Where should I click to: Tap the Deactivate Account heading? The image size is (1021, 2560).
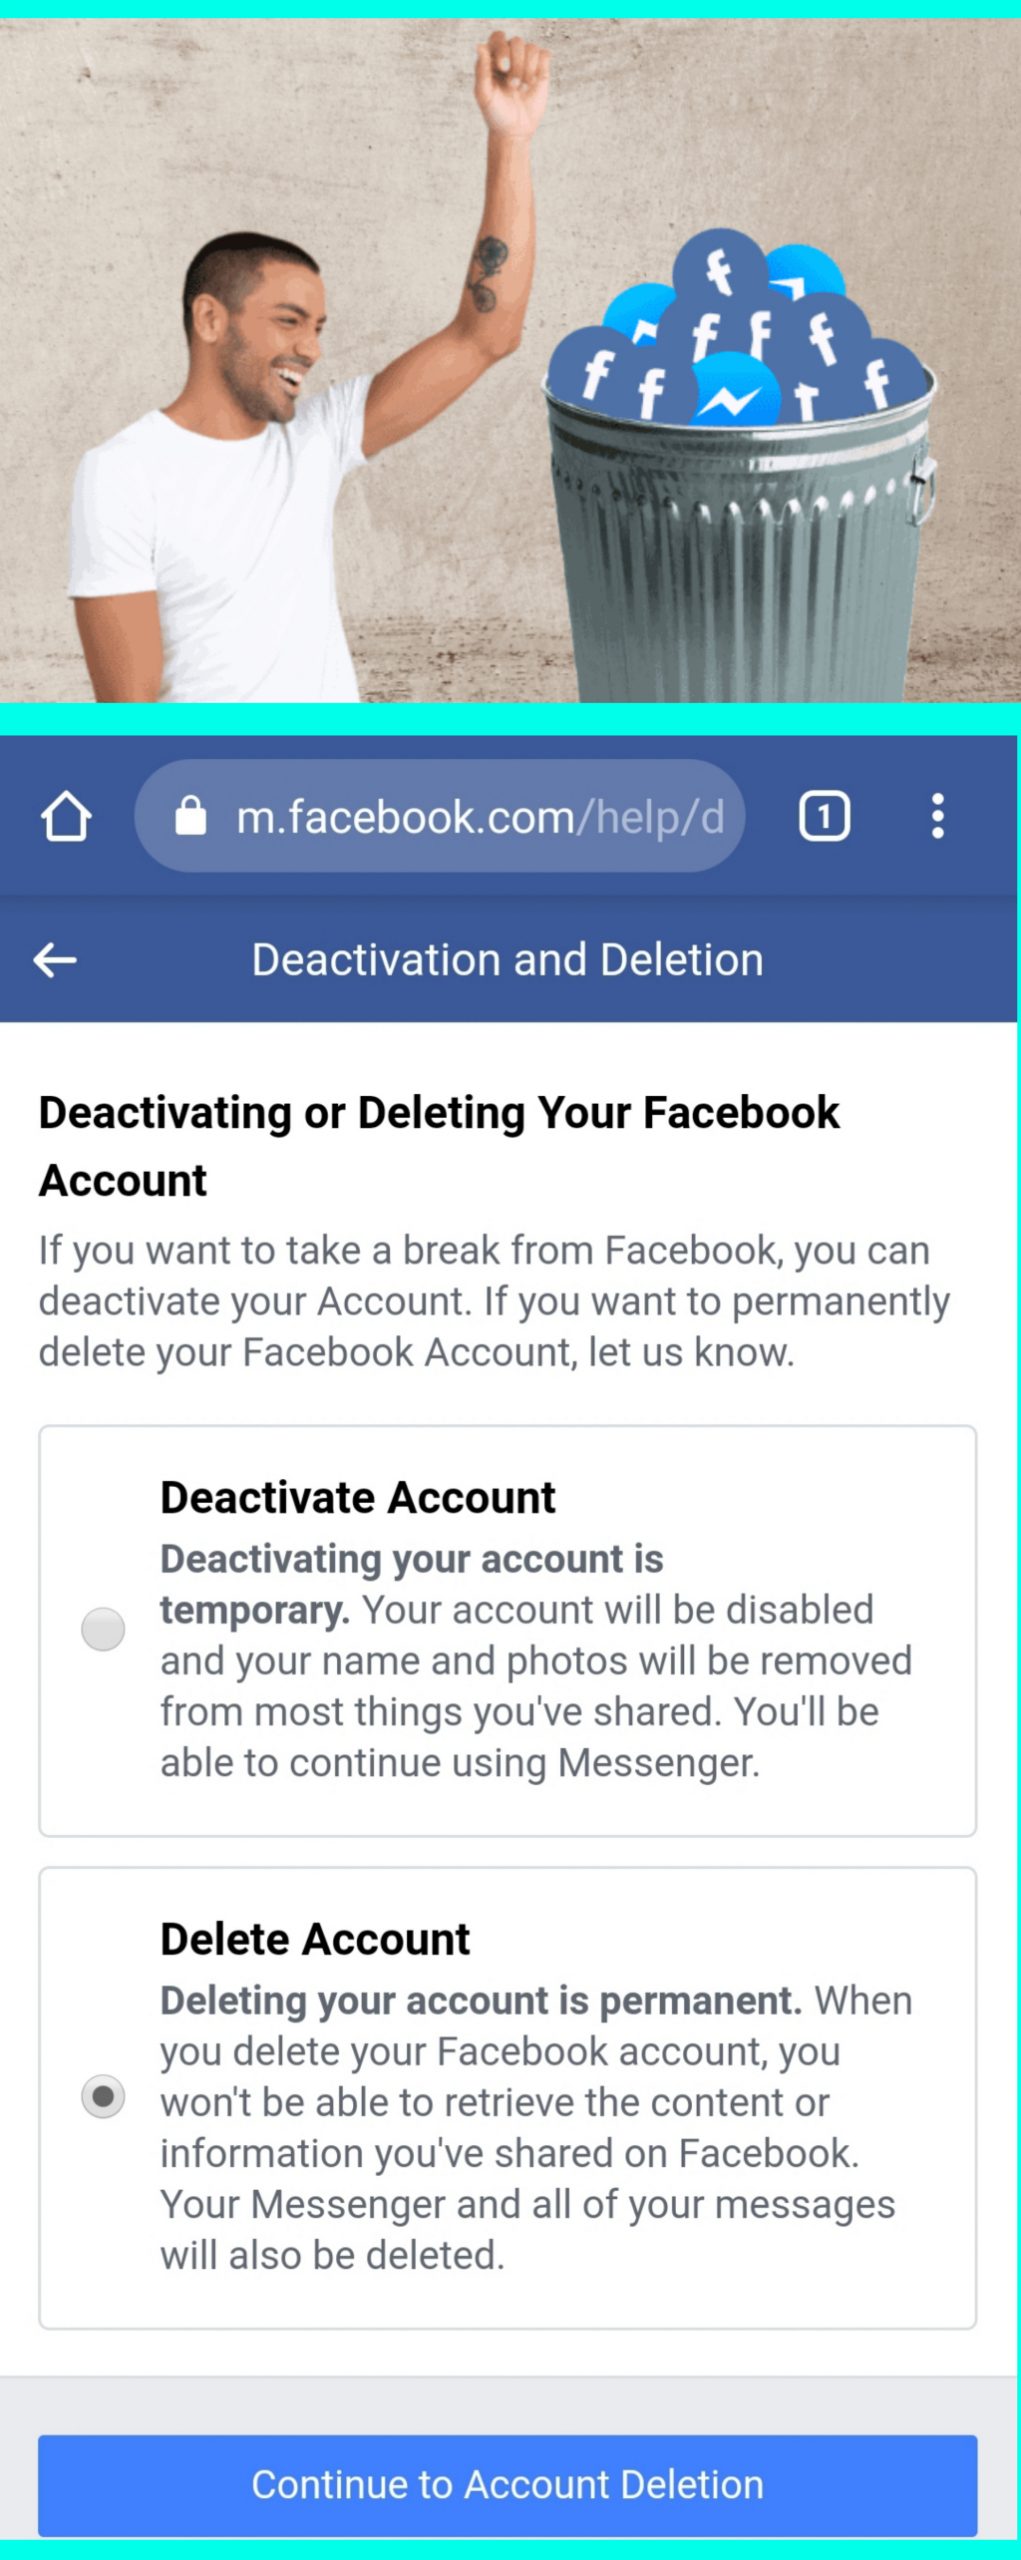click(x=358, y=1497)
